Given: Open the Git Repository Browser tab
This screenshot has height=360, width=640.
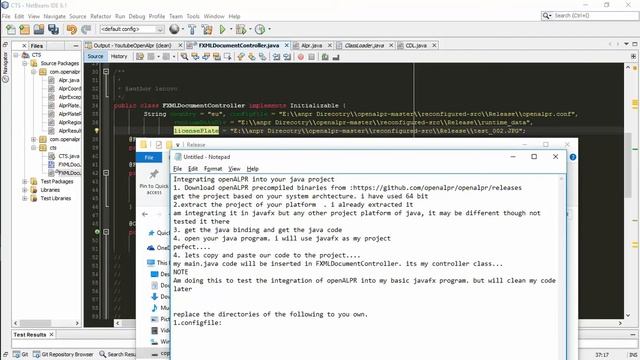Looking at the screenshot, I should coord(63,354).
